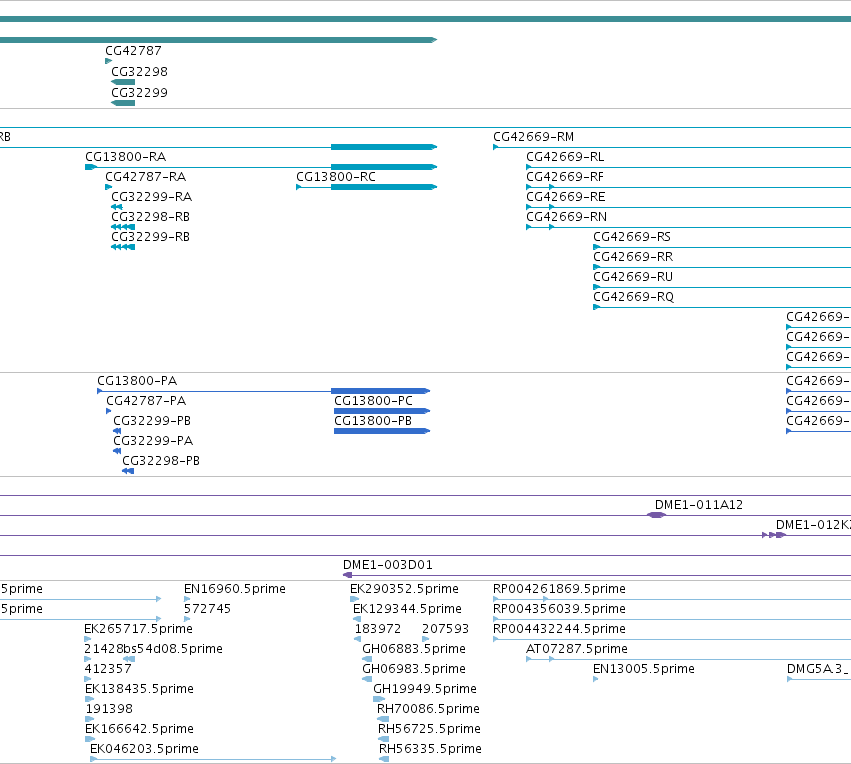Select the CG32298-RB transcript label
This screenshot has height=764, width=851.
pyautogui.click(x=150, y=217)
